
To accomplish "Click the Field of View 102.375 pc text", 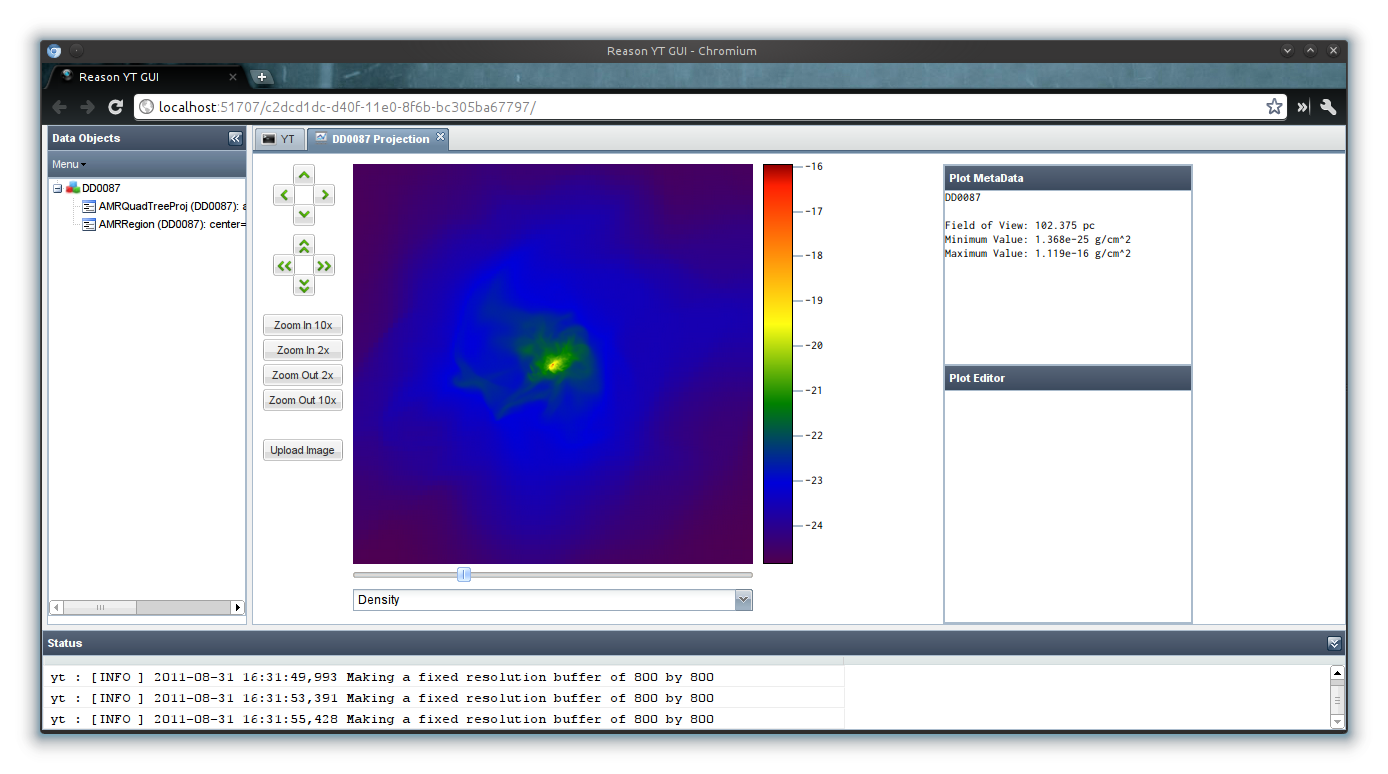I will click(x=1020, y=226).
